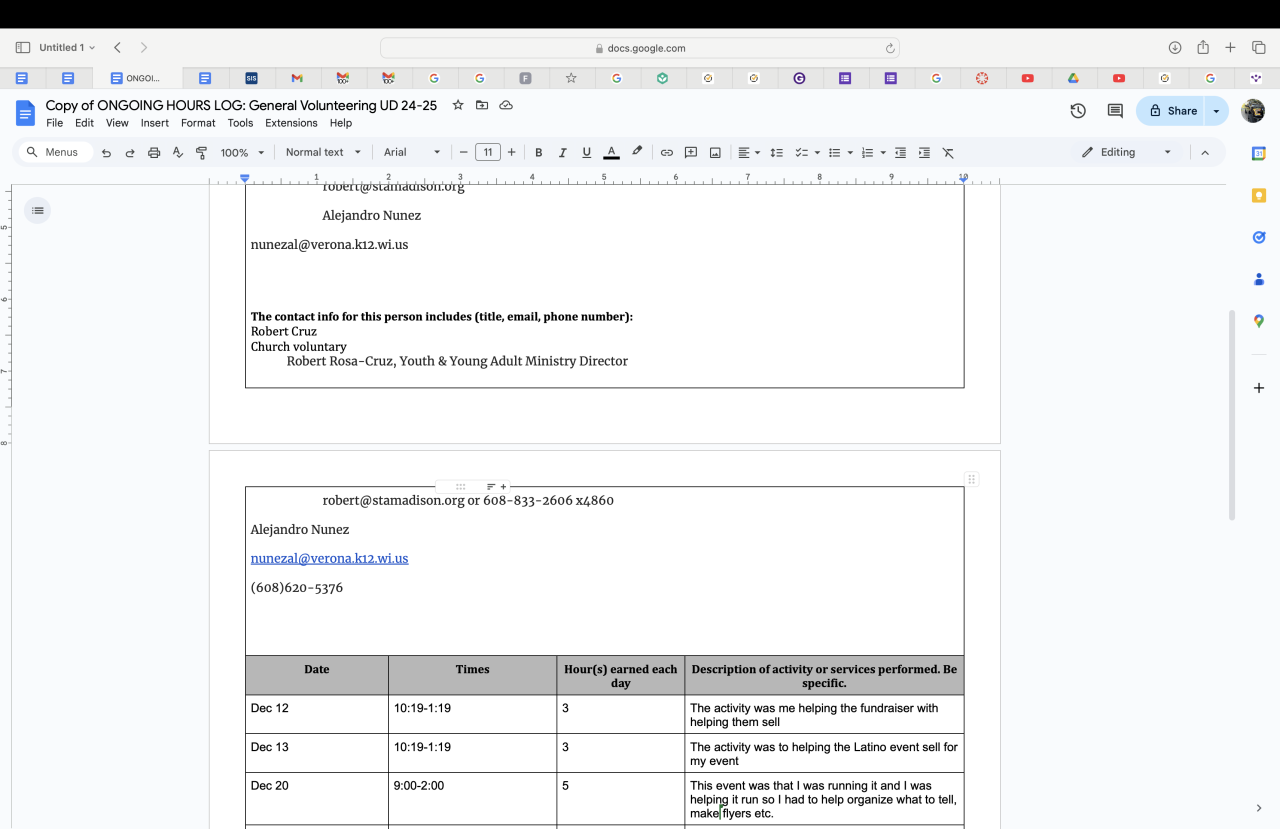Open Contacts in the side panel

[x=1259, y=279]
